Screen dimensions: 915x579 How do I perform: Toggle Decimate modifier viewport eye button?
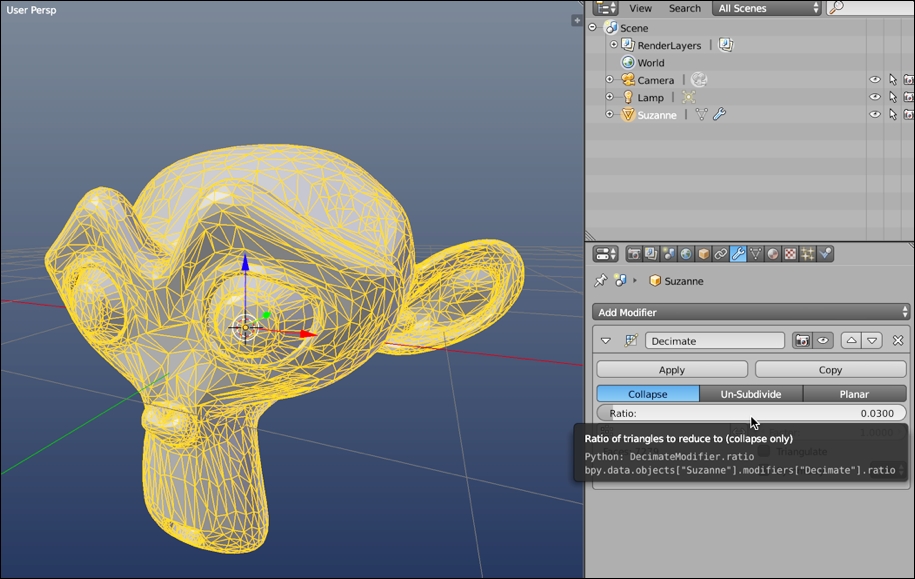(823, 340)
